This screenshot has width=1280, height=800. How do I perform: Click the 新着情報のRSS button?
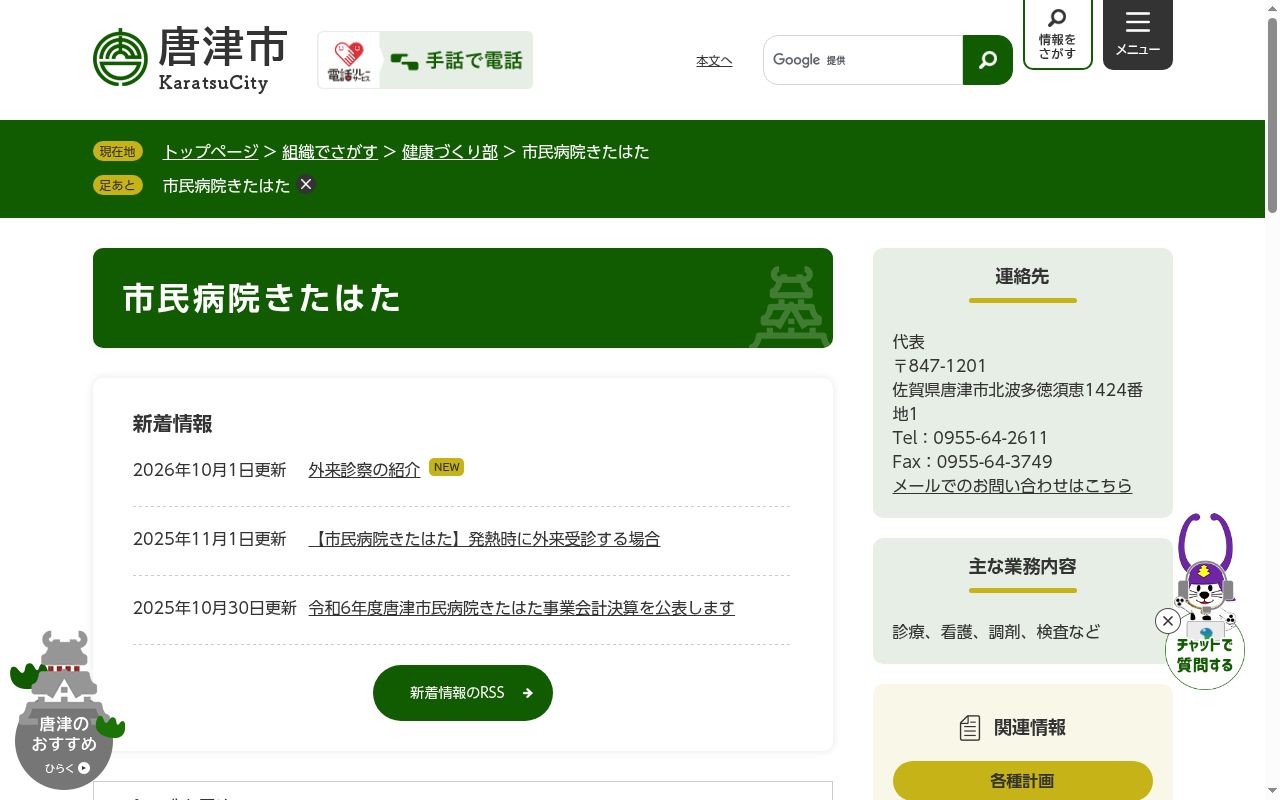click(463, 693)
